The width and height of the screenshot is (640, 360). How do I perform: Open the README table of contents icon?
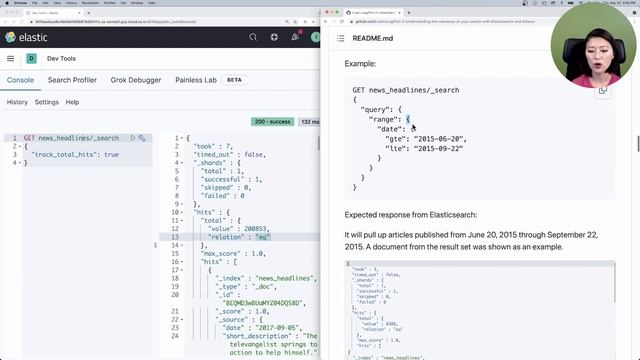point(340,38)
